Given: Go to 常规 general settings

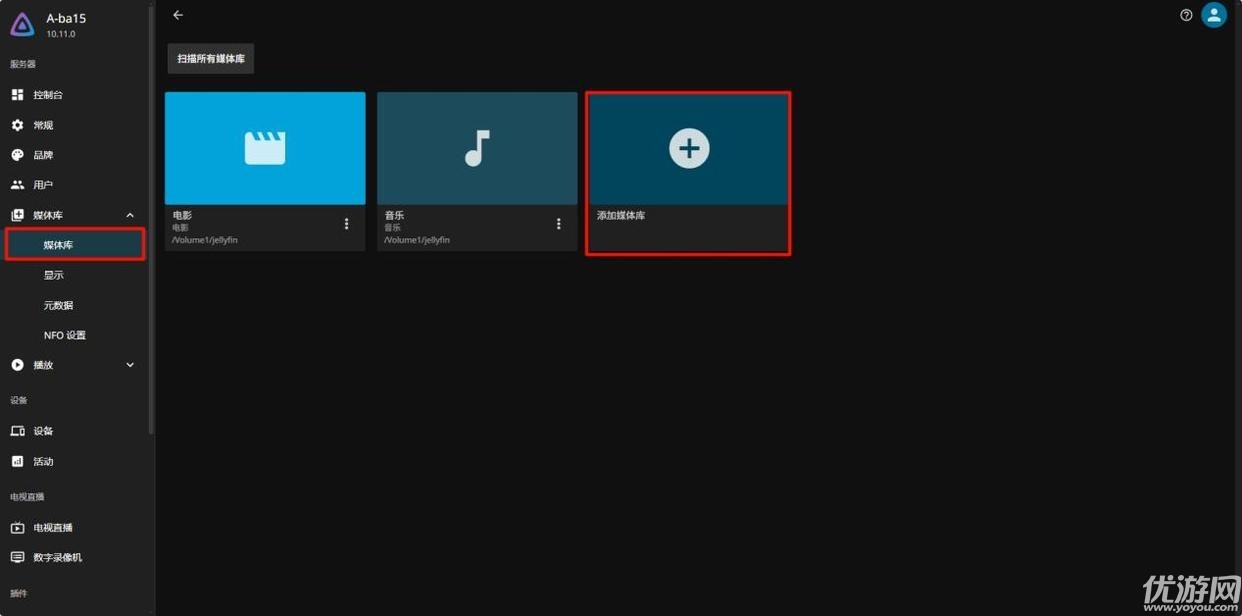Looking at the screenshot, I should (x=43, y=125).
